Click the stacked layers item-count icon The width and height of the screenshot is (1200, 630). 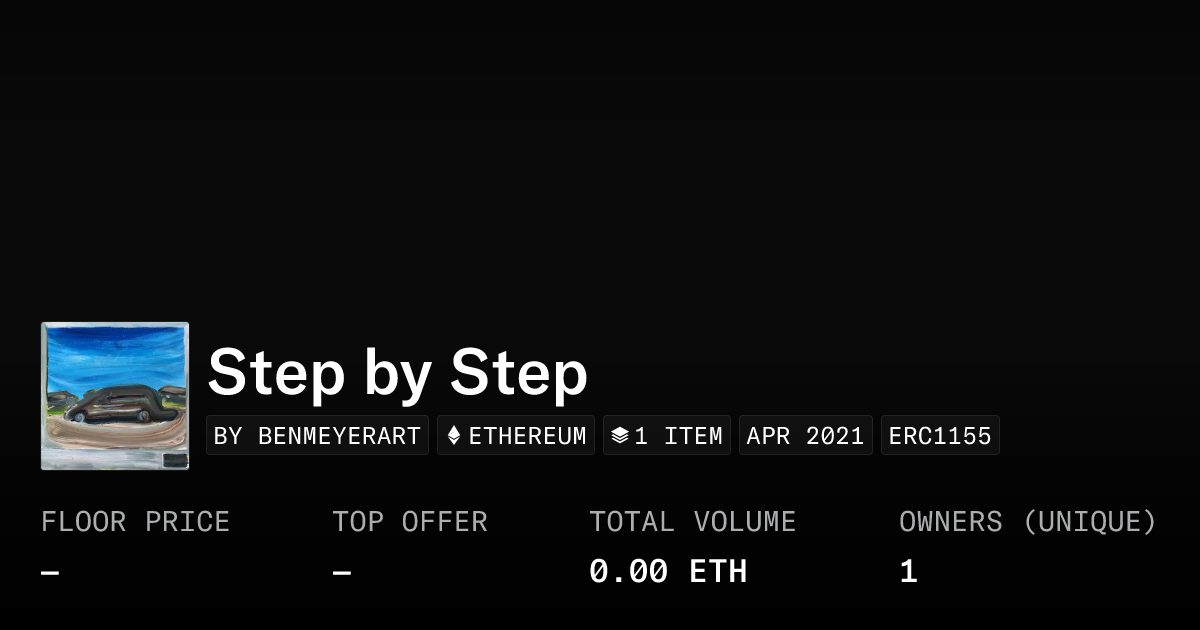[620, 436]
